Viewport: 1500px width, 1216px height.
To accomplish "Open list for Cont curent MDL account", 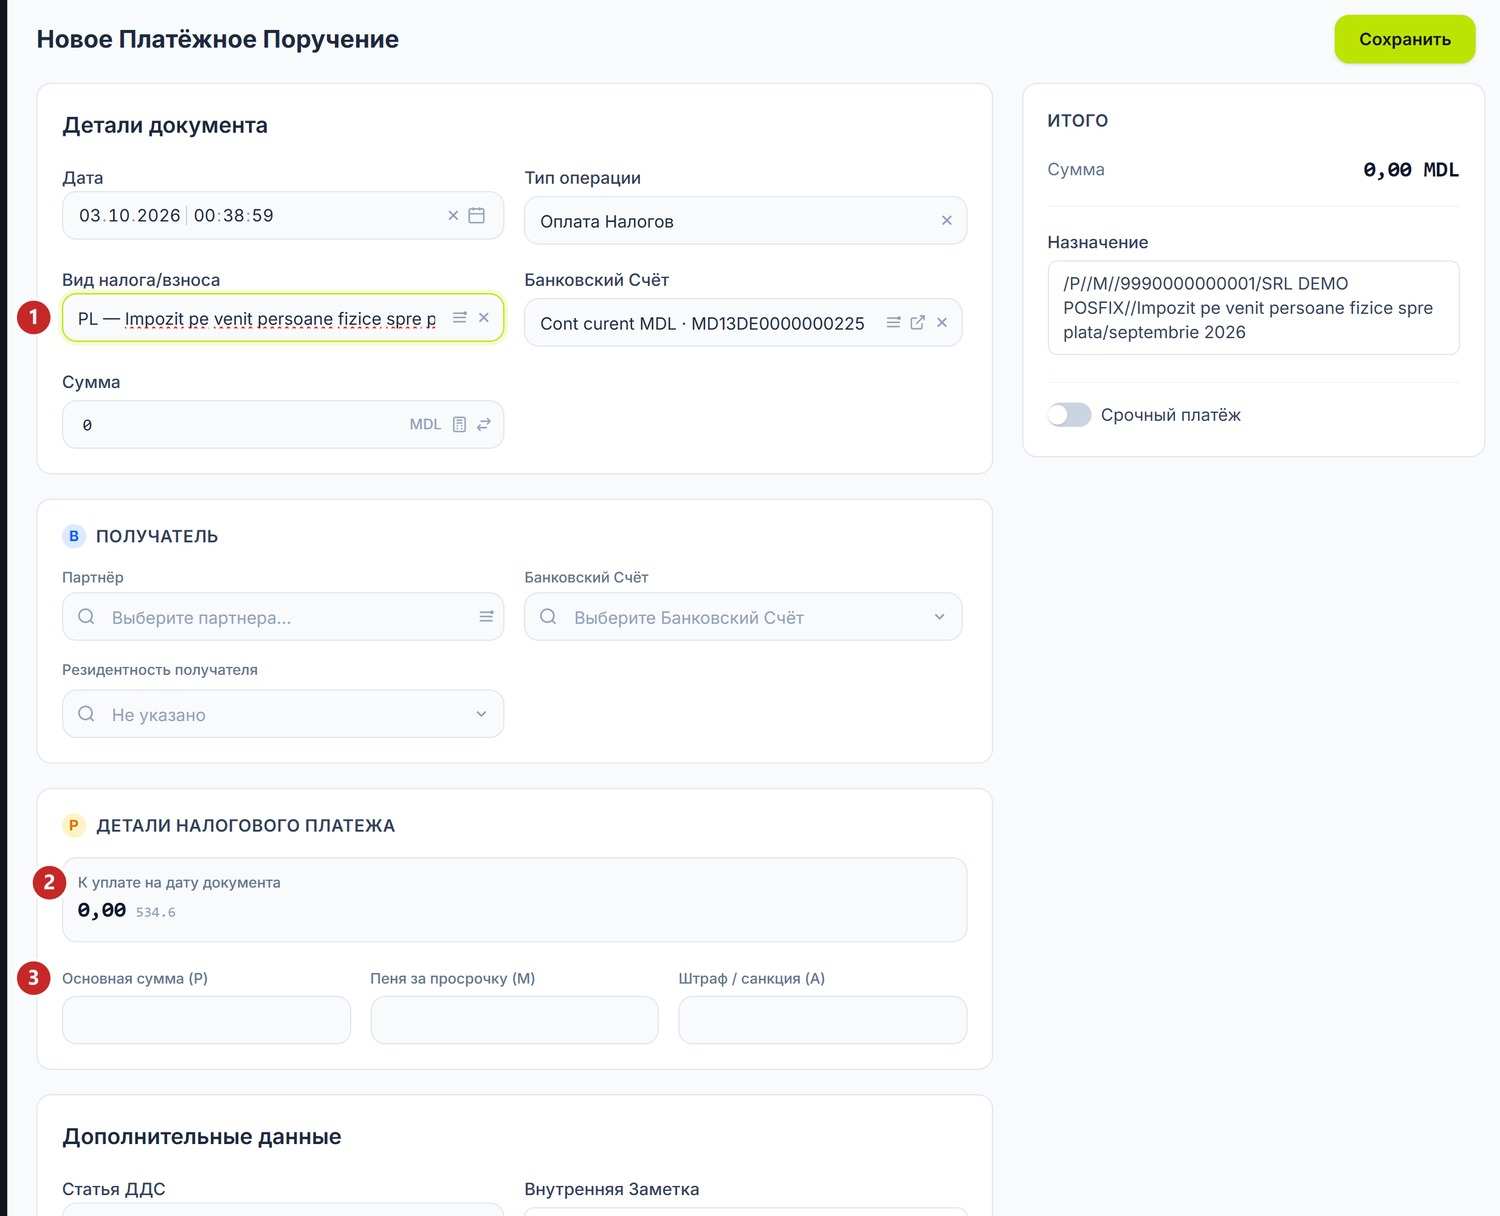I will [894, 323].
